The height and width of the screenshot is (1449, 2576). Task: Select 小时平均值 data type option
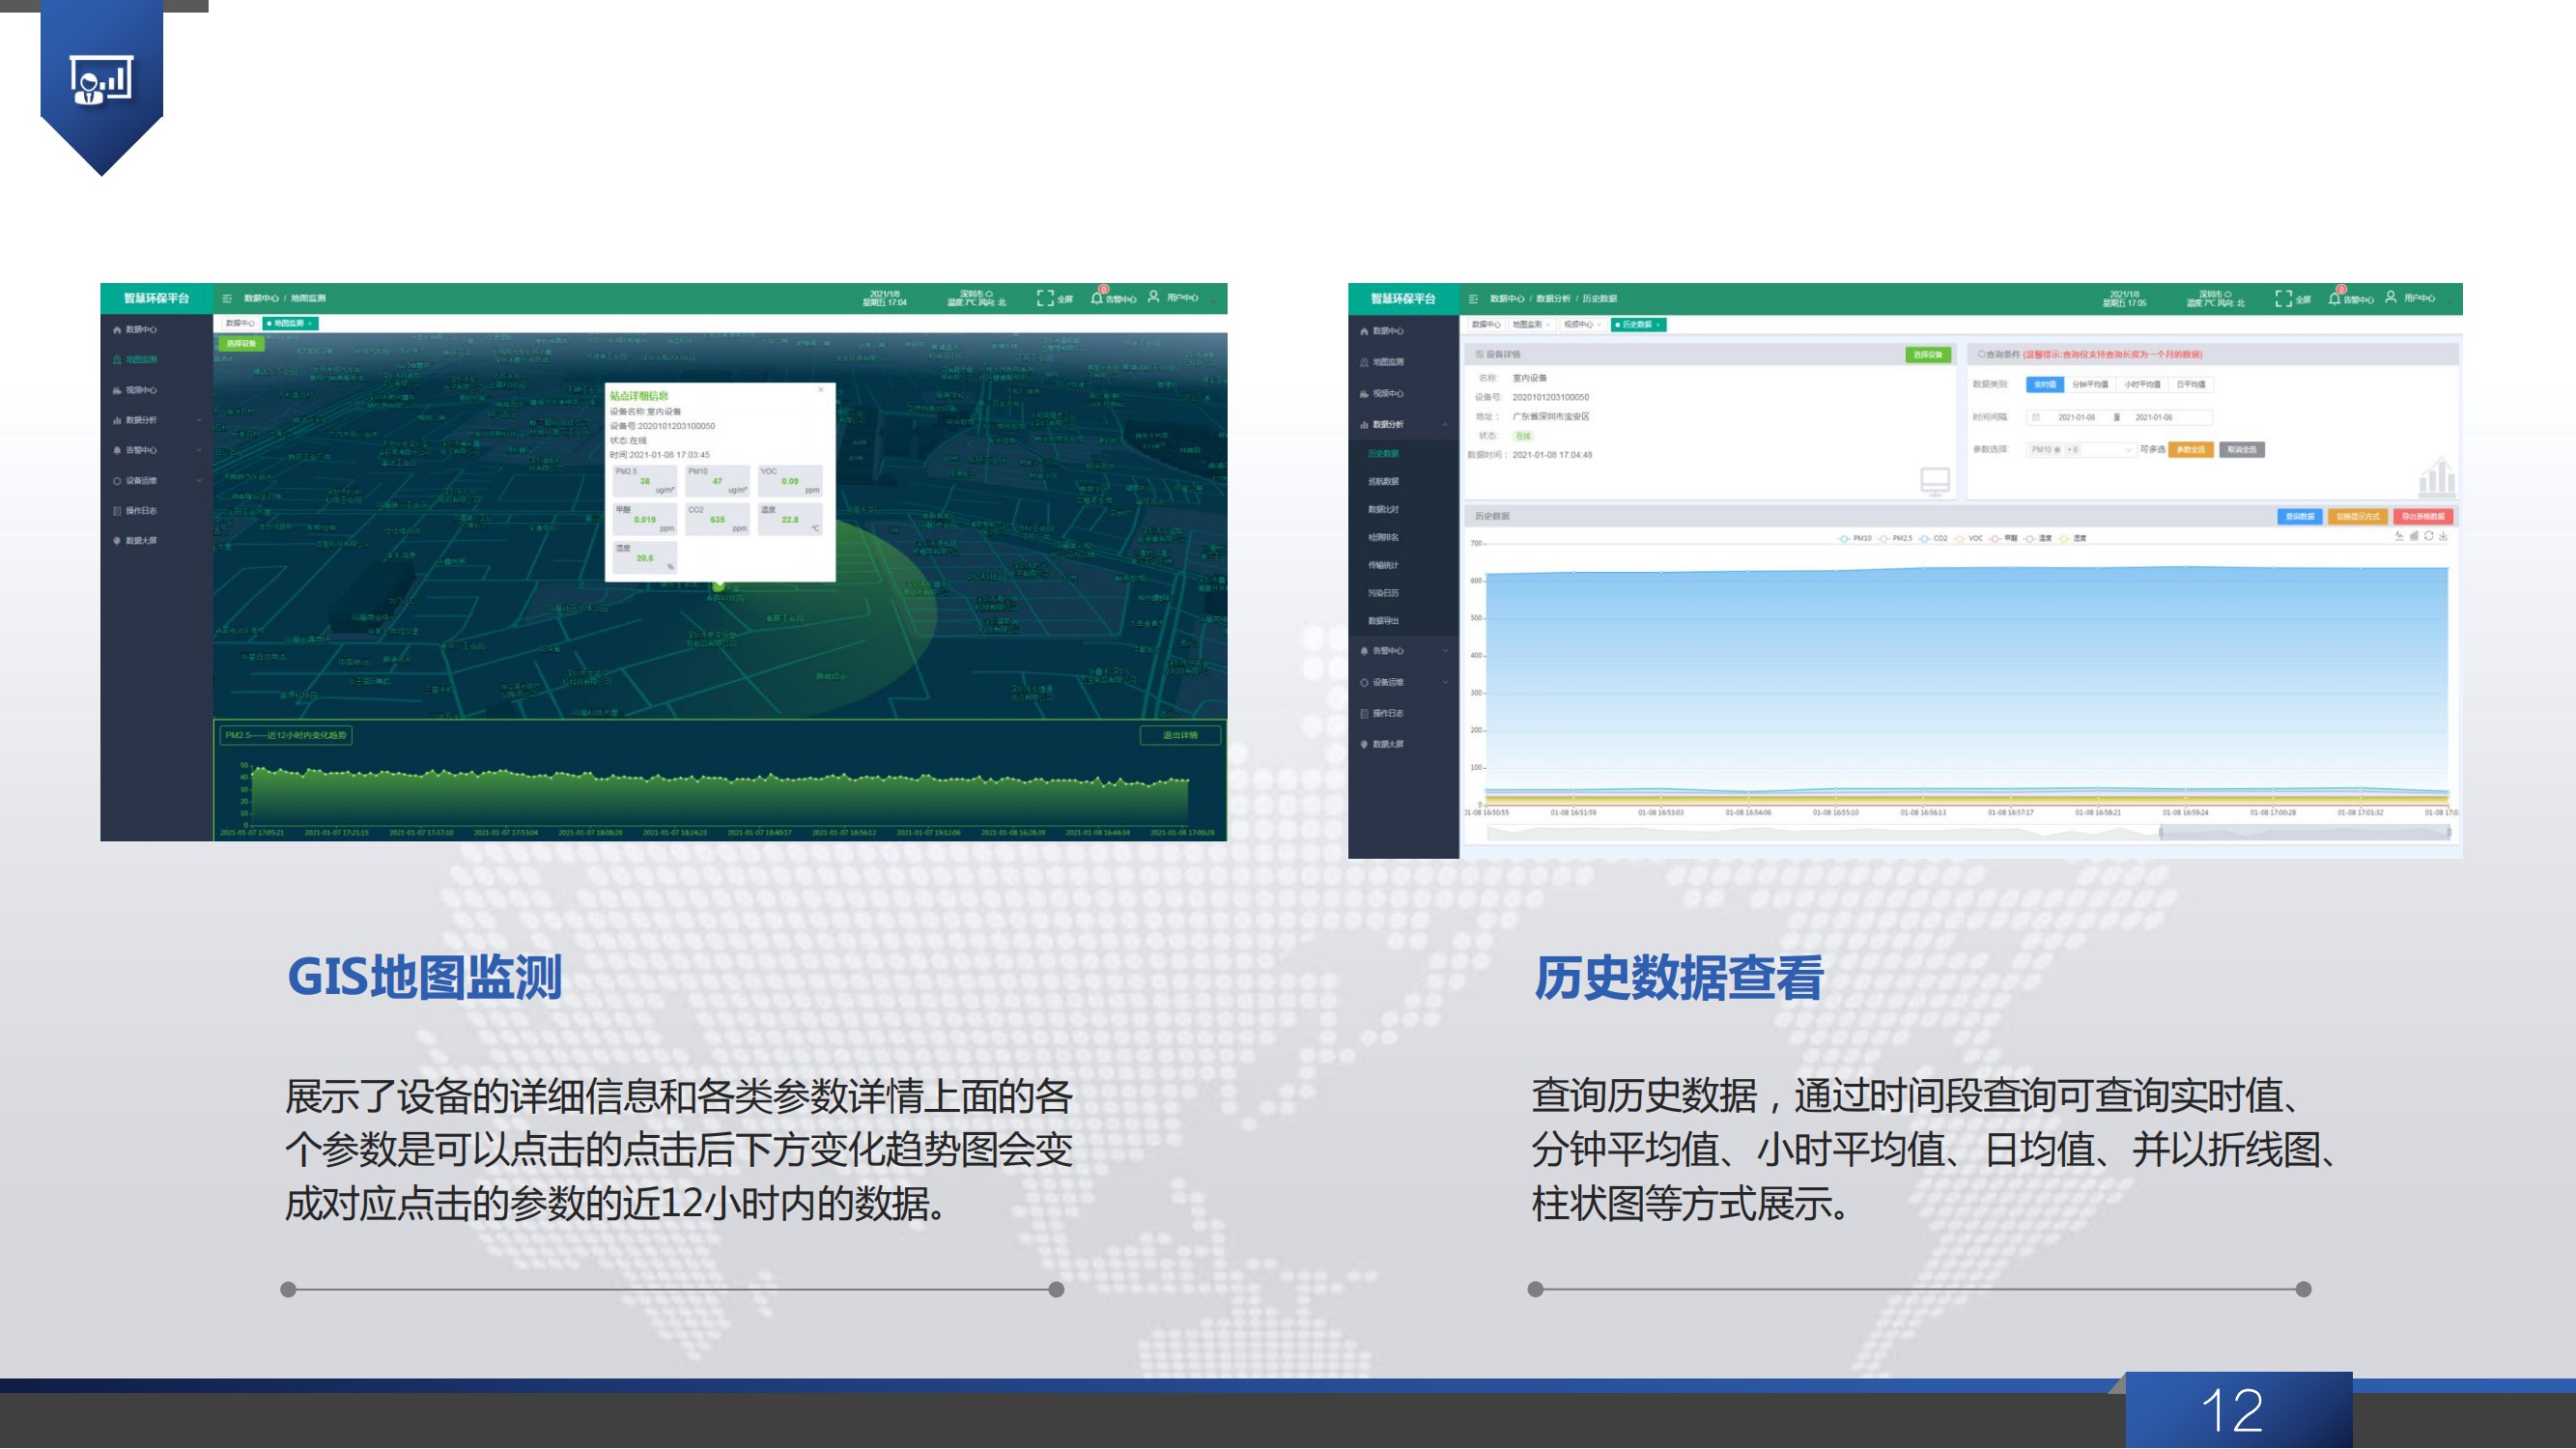[2142, 384]
